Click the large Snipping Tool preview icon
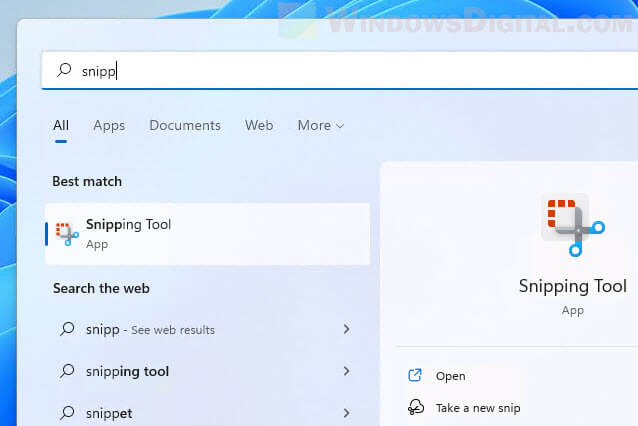The width and height of the screenshot is (638, 426). [x=573, y=226]
